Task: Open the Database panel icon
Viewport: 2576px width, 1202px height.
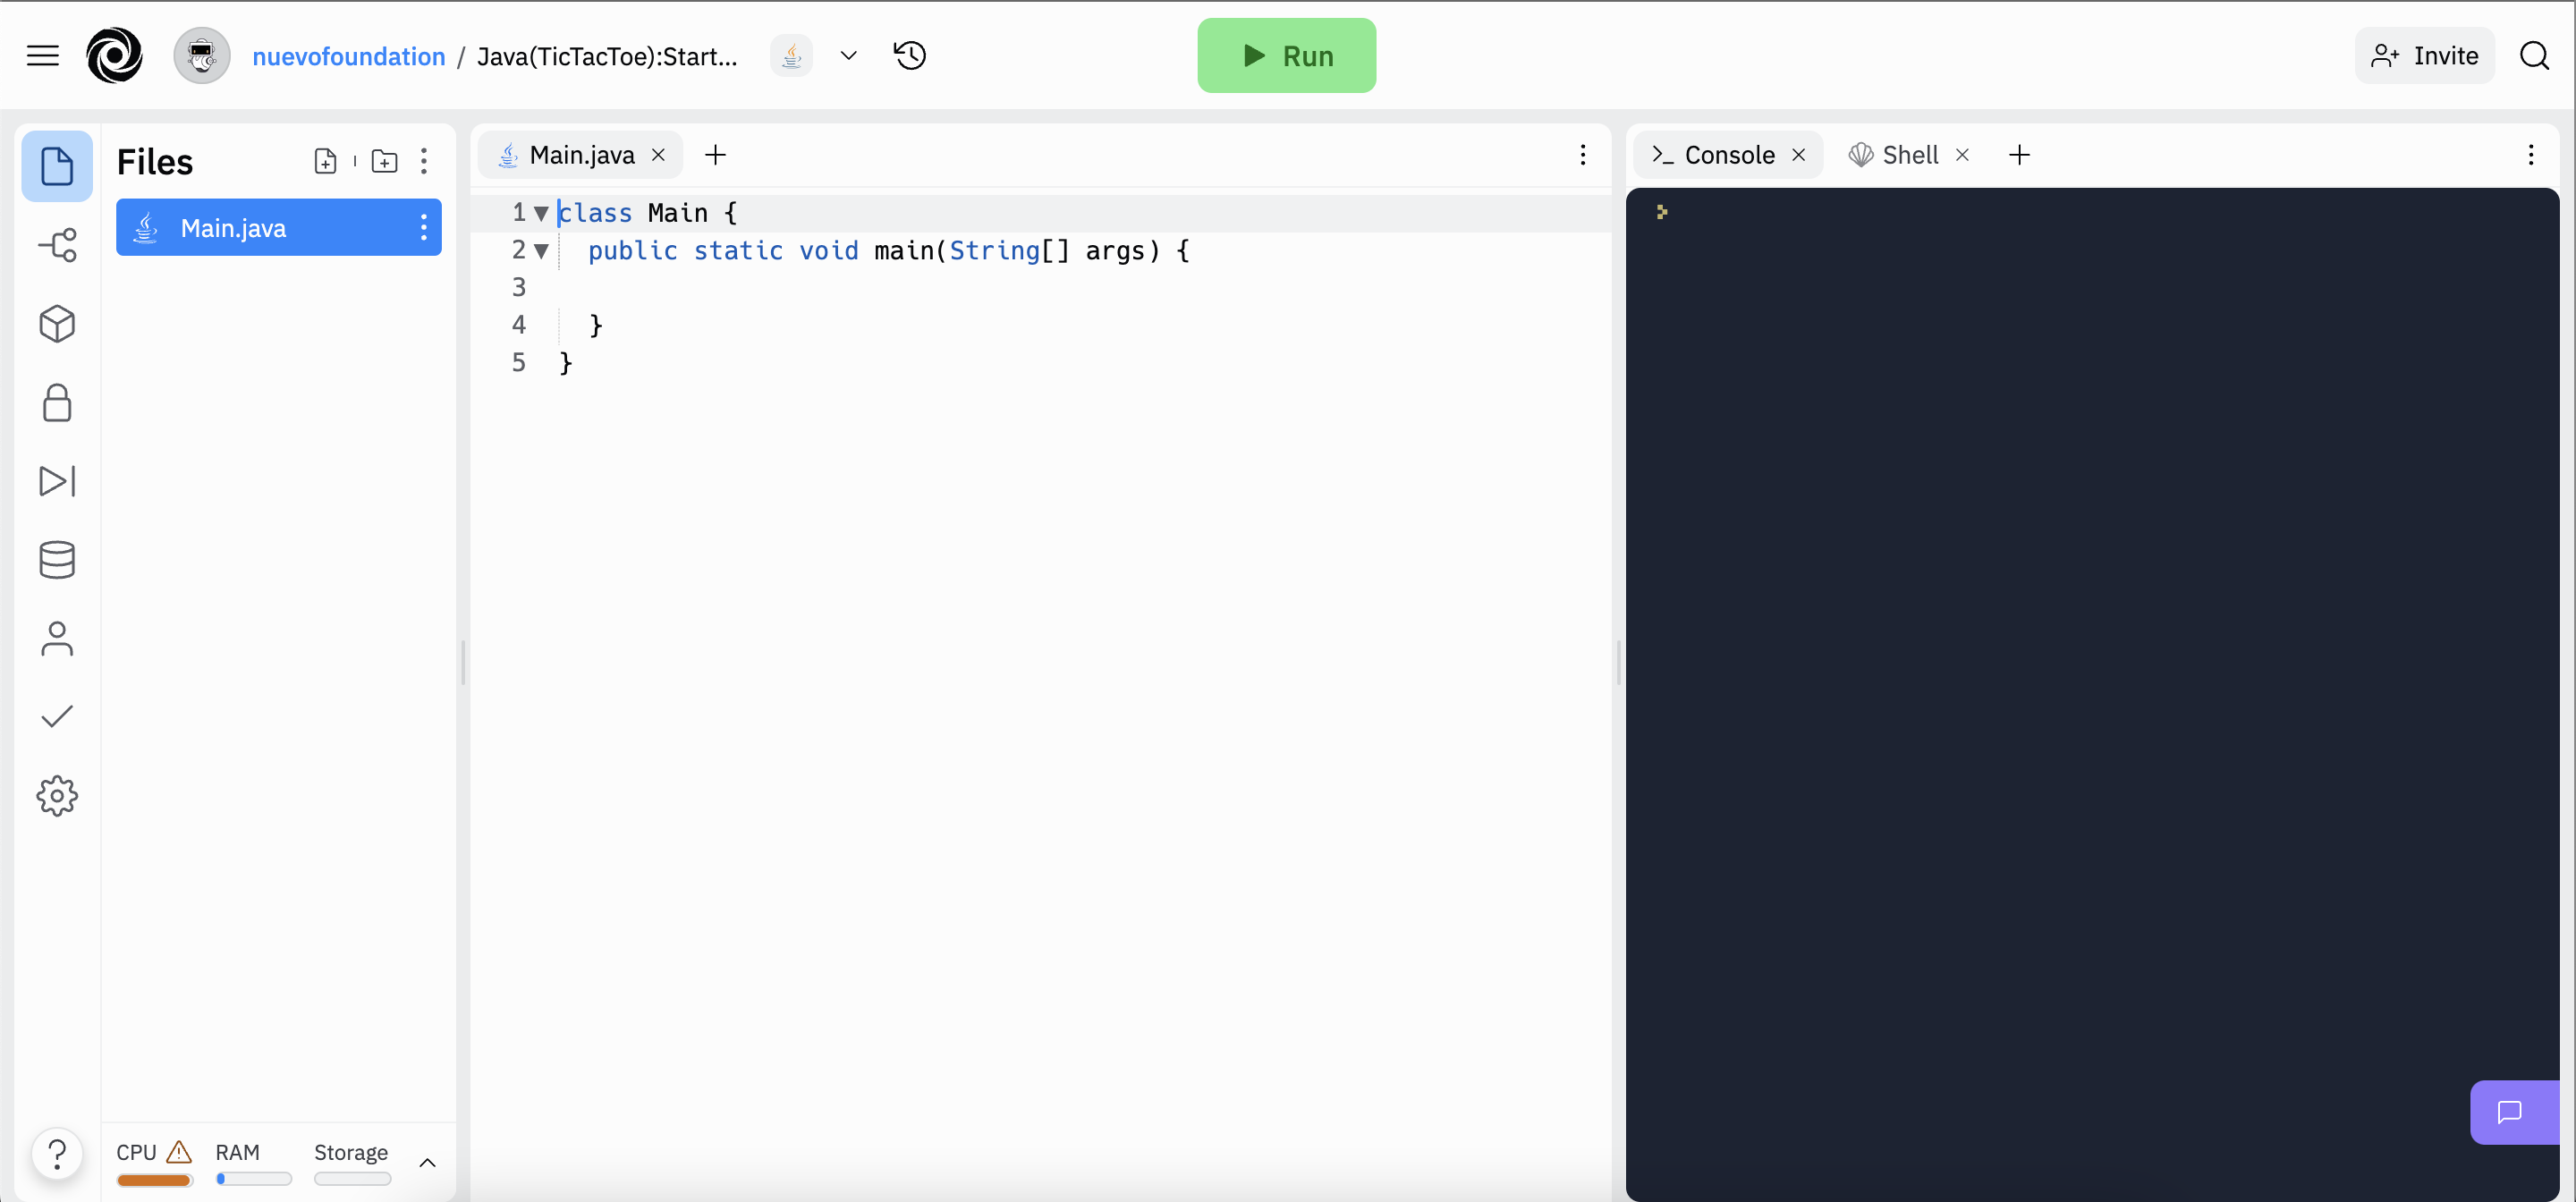Action: [55, 560]
